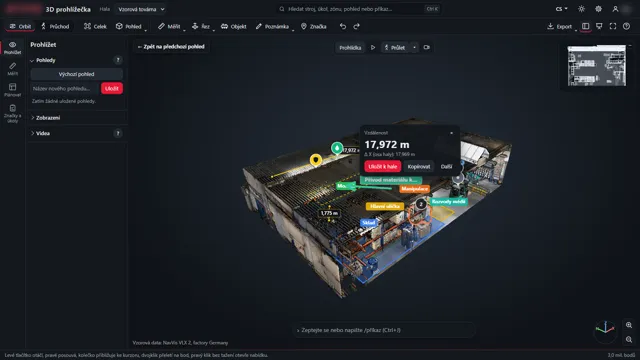
Task: Save the view with Uložit
Action: pyautogui.click(x=111, y=89)
